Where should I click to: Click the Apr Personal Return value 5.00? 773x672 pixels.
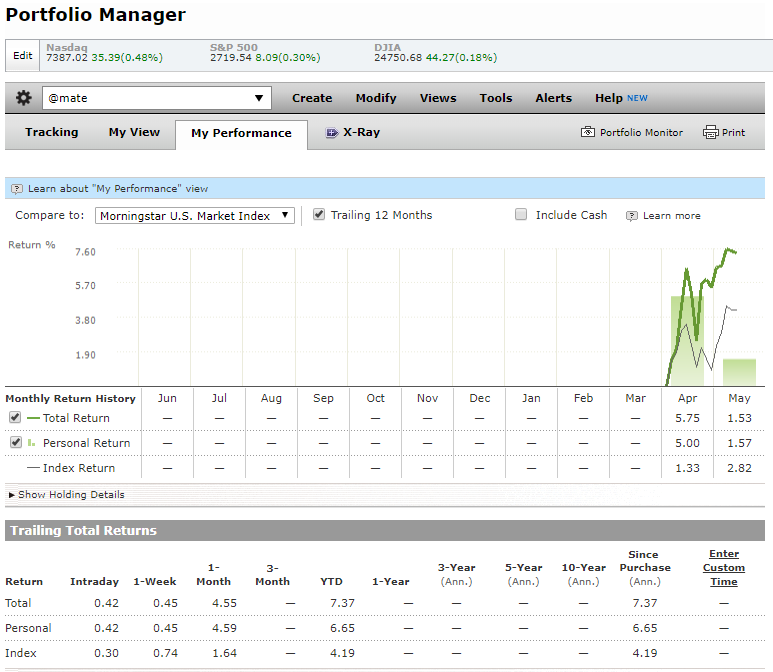[x=687, y=443]
